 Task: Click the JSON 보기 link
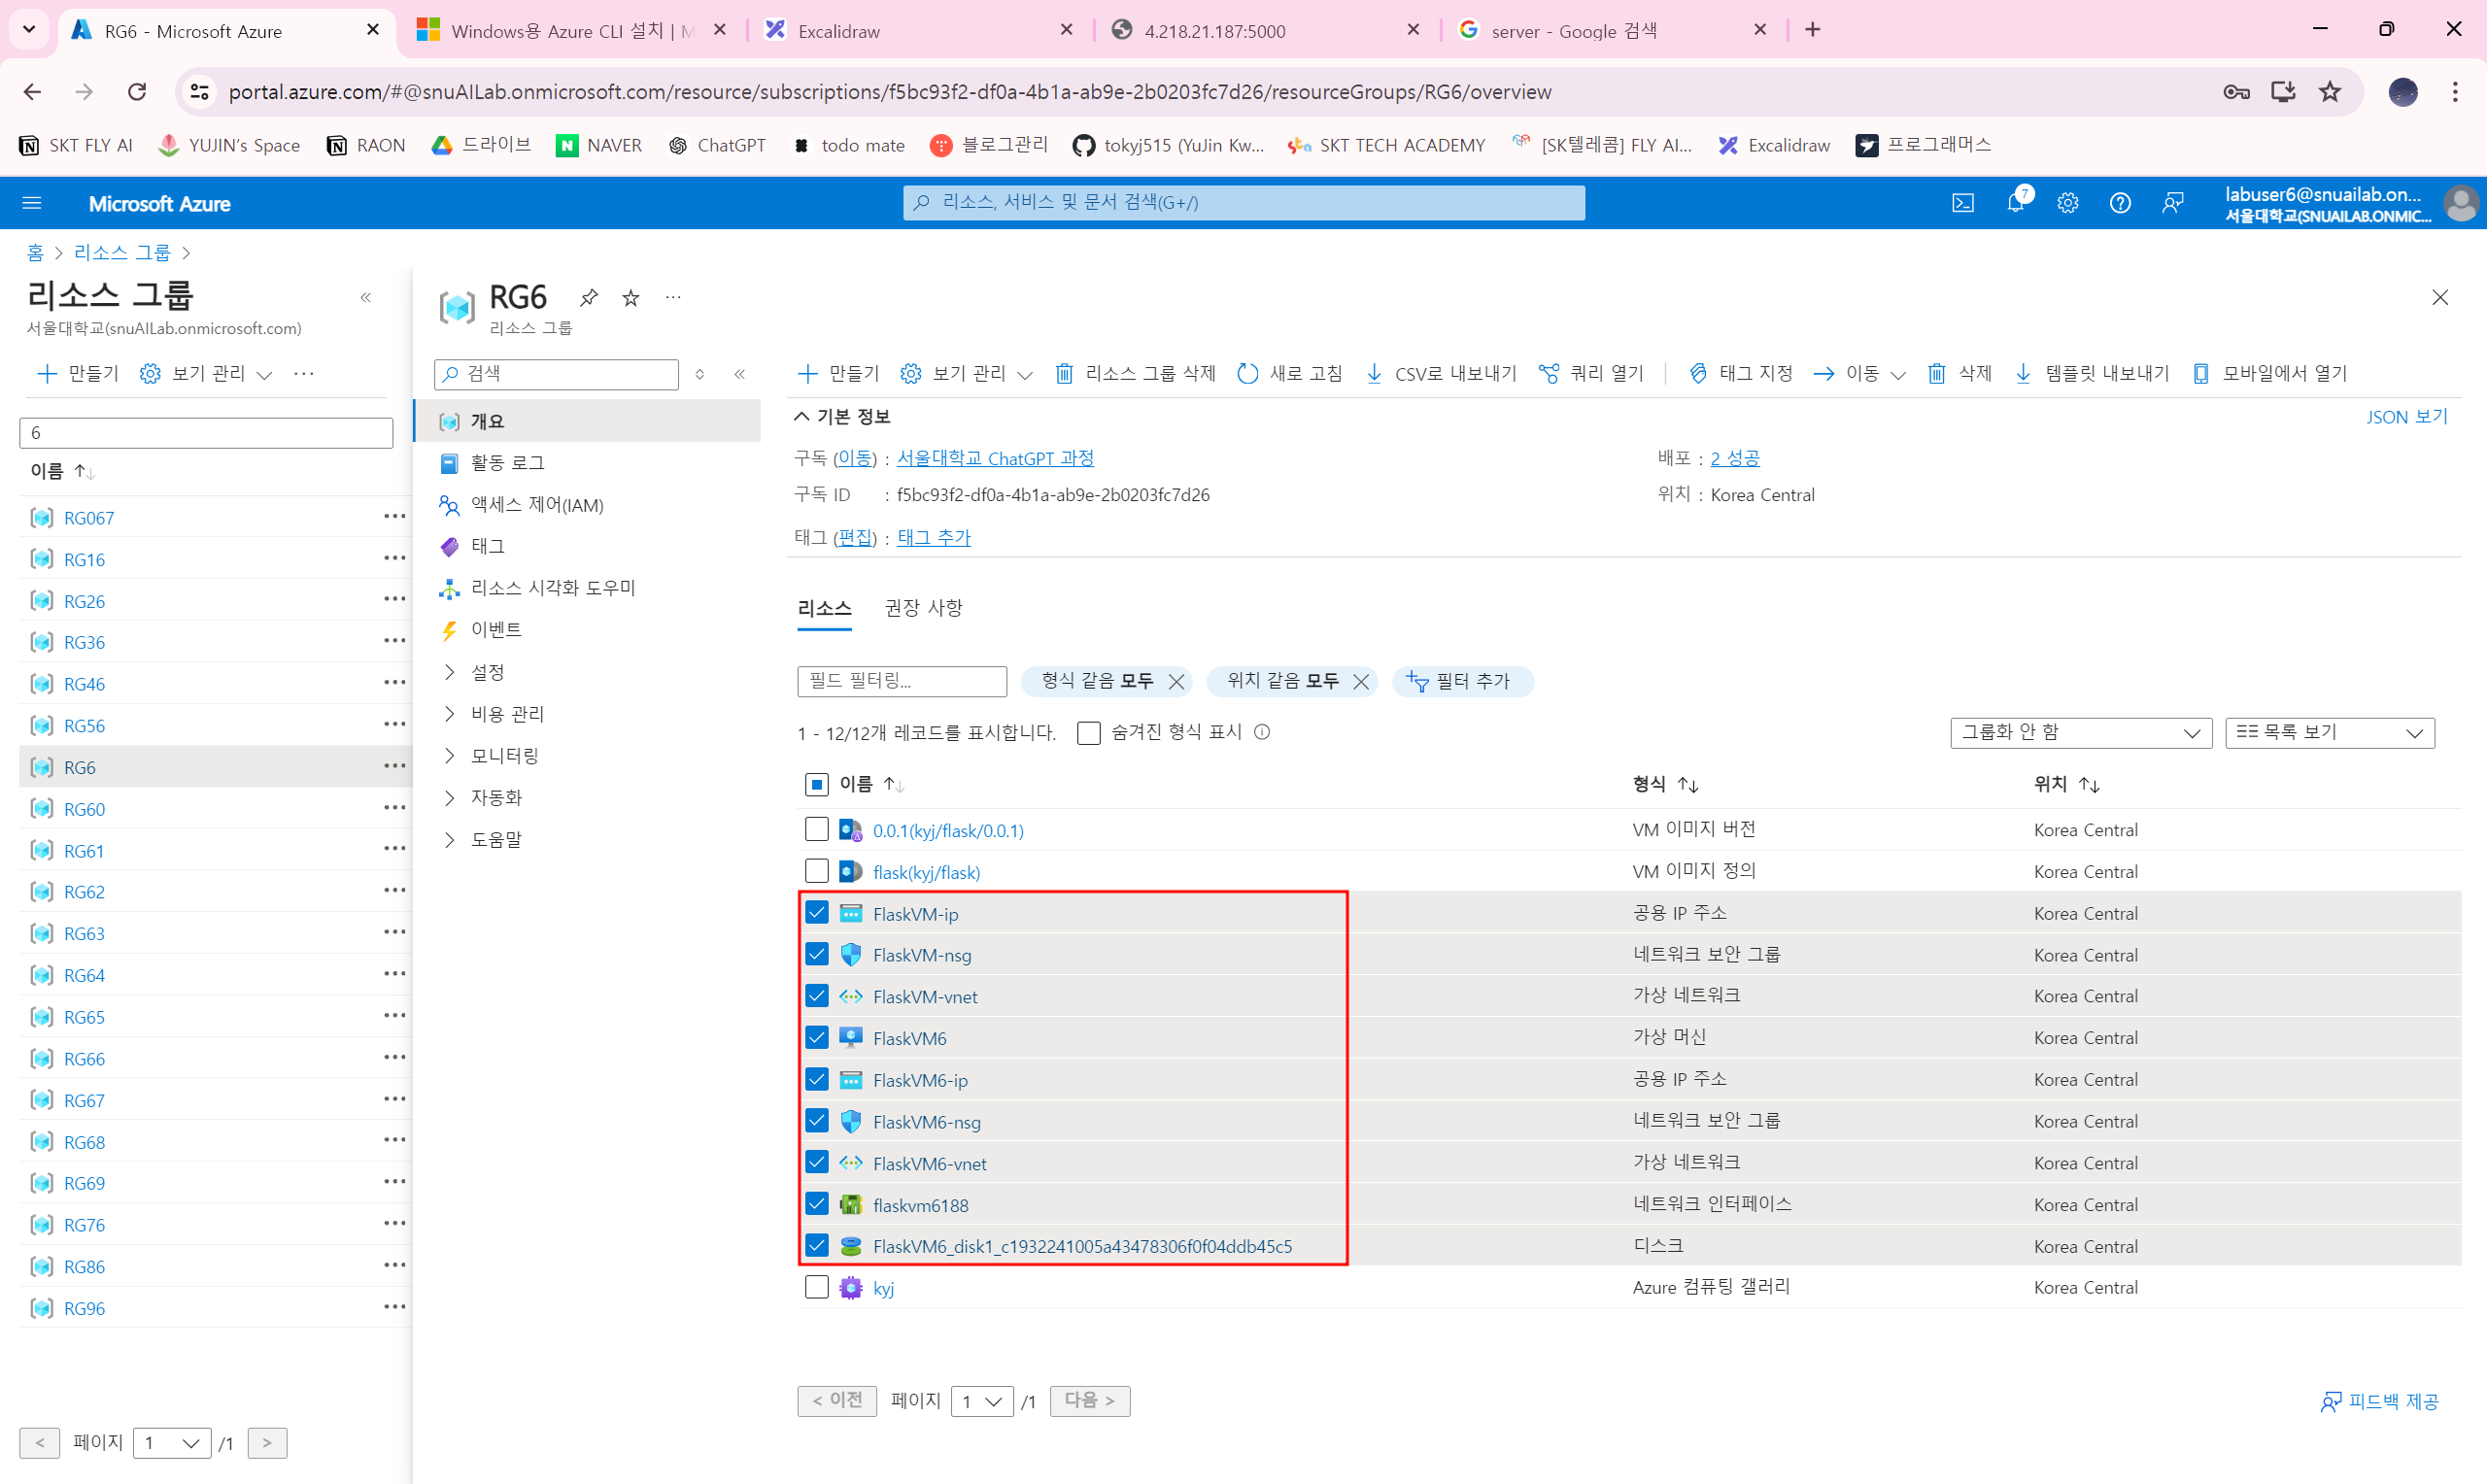2405,417
